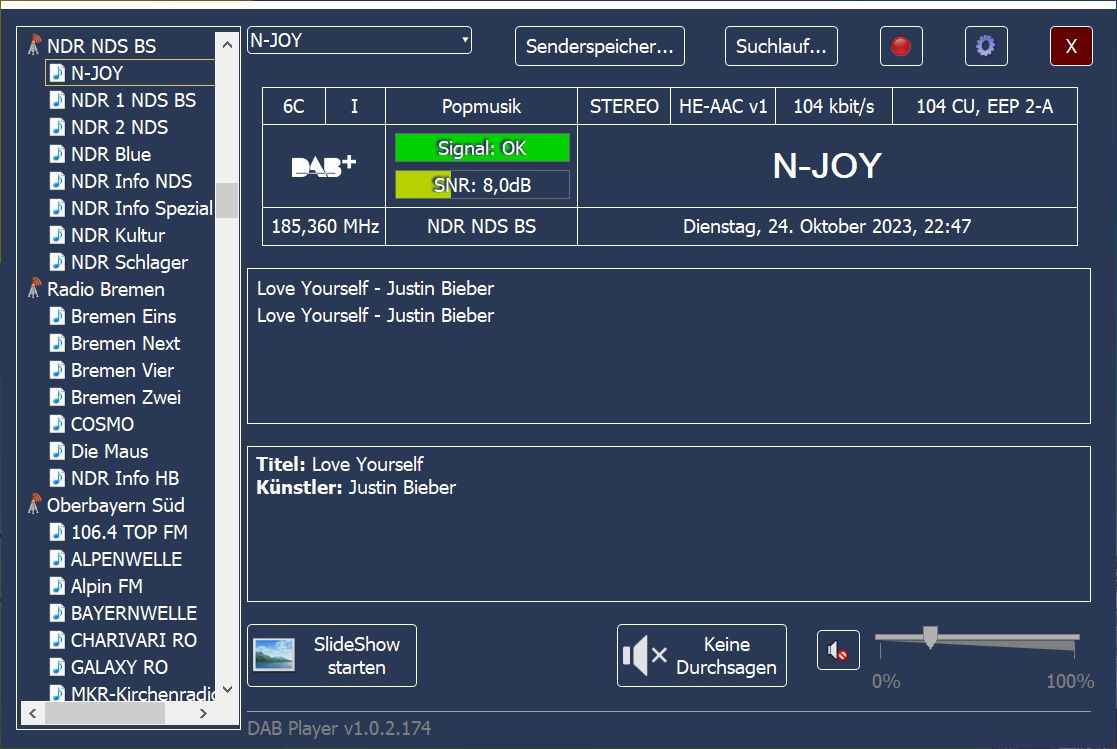Click the Künstler: Justin Bieber line

pos(356,487)
